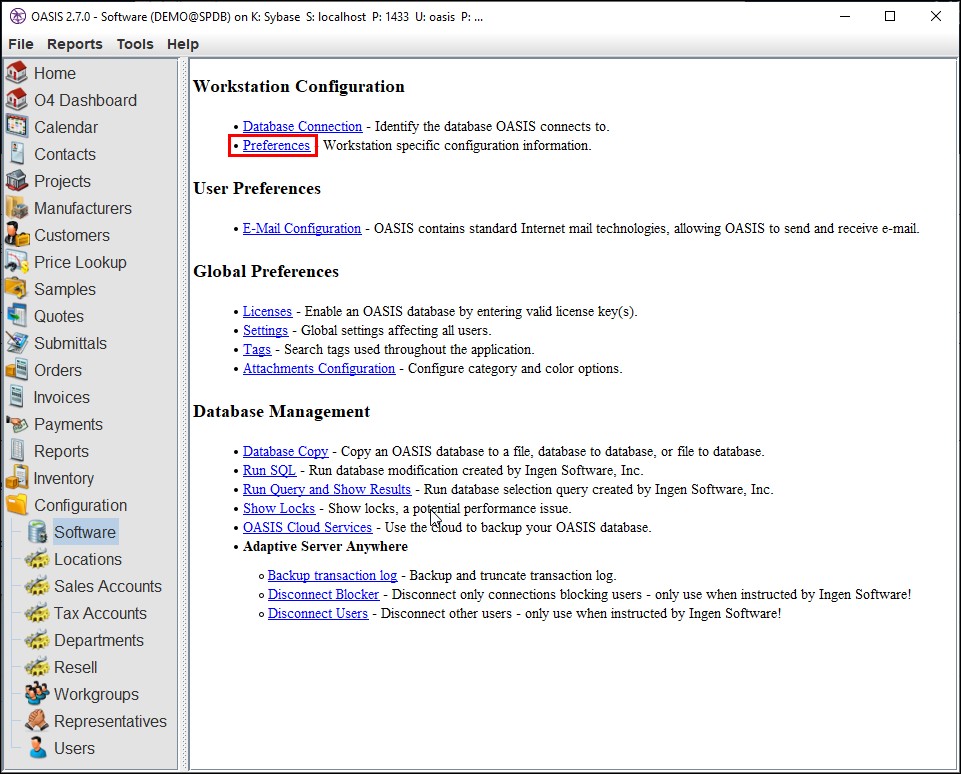Click the Users person icon
Viewport: 961px width, 774px height.
(37, 748)
